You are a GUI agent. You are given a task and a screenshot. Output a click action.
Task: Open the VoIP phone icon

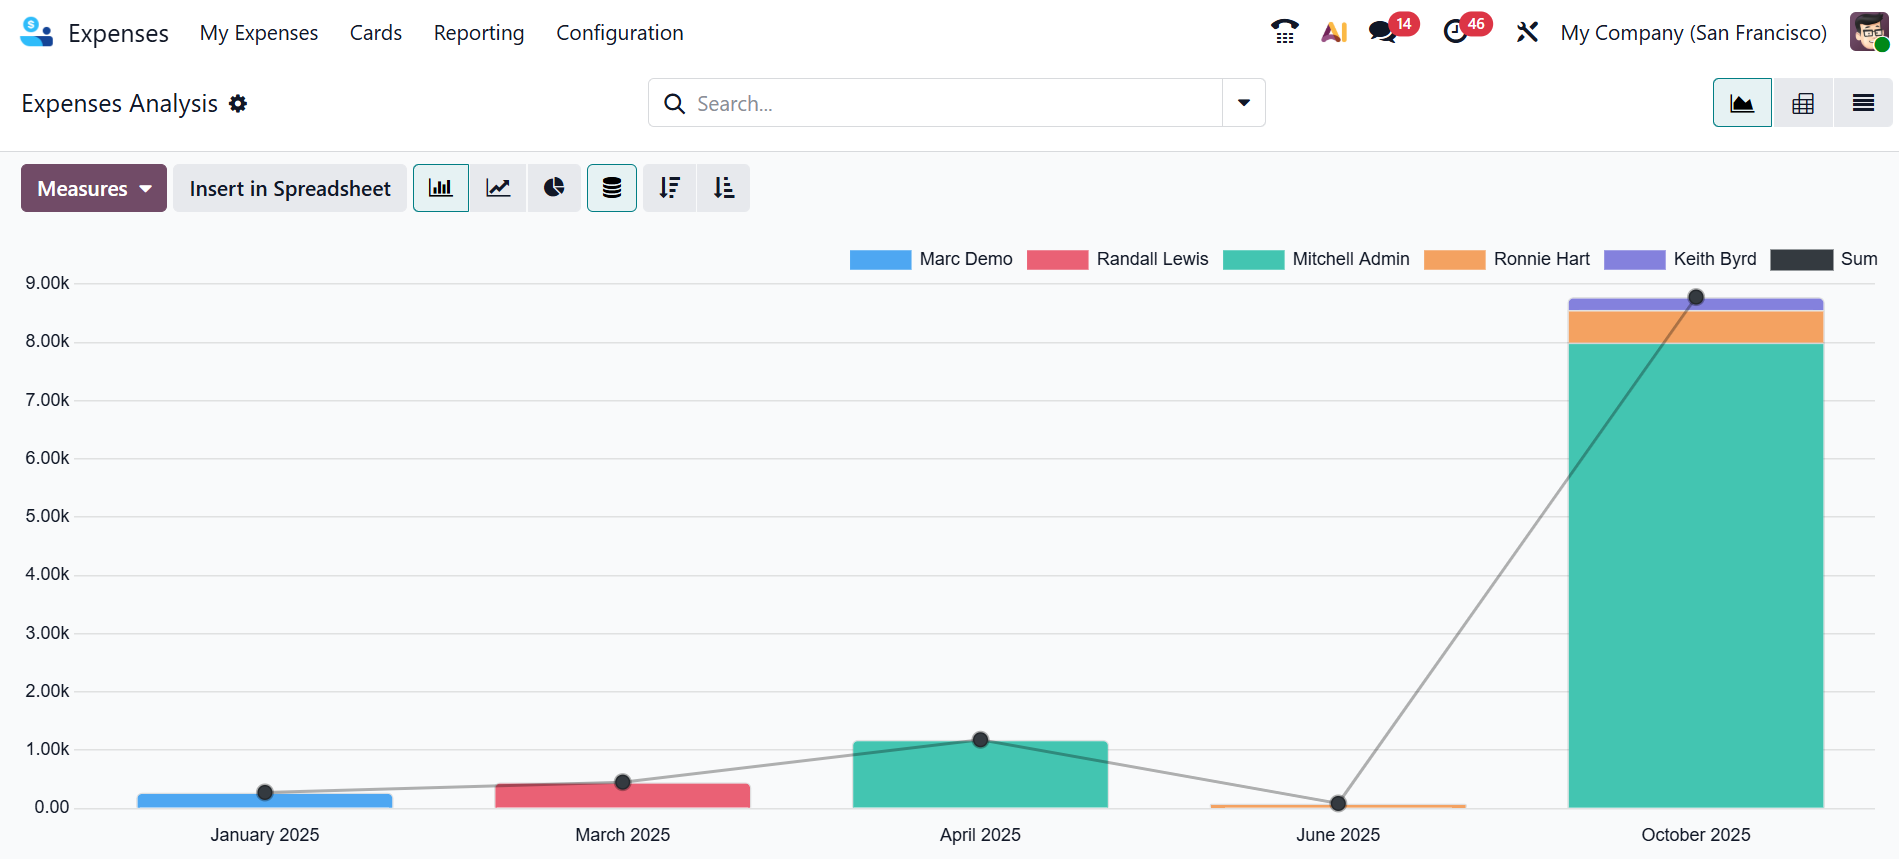click(1284, 32)
